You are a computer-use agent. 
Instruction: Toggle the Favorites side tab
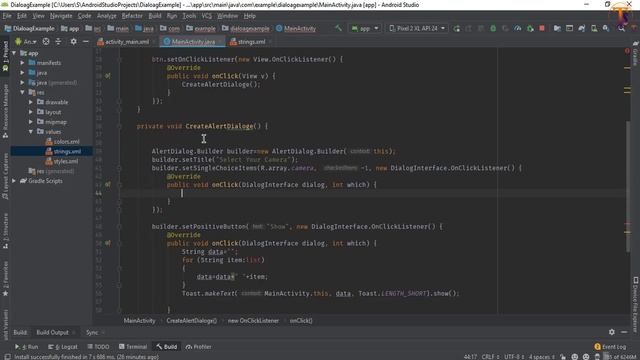coord(5,278)
